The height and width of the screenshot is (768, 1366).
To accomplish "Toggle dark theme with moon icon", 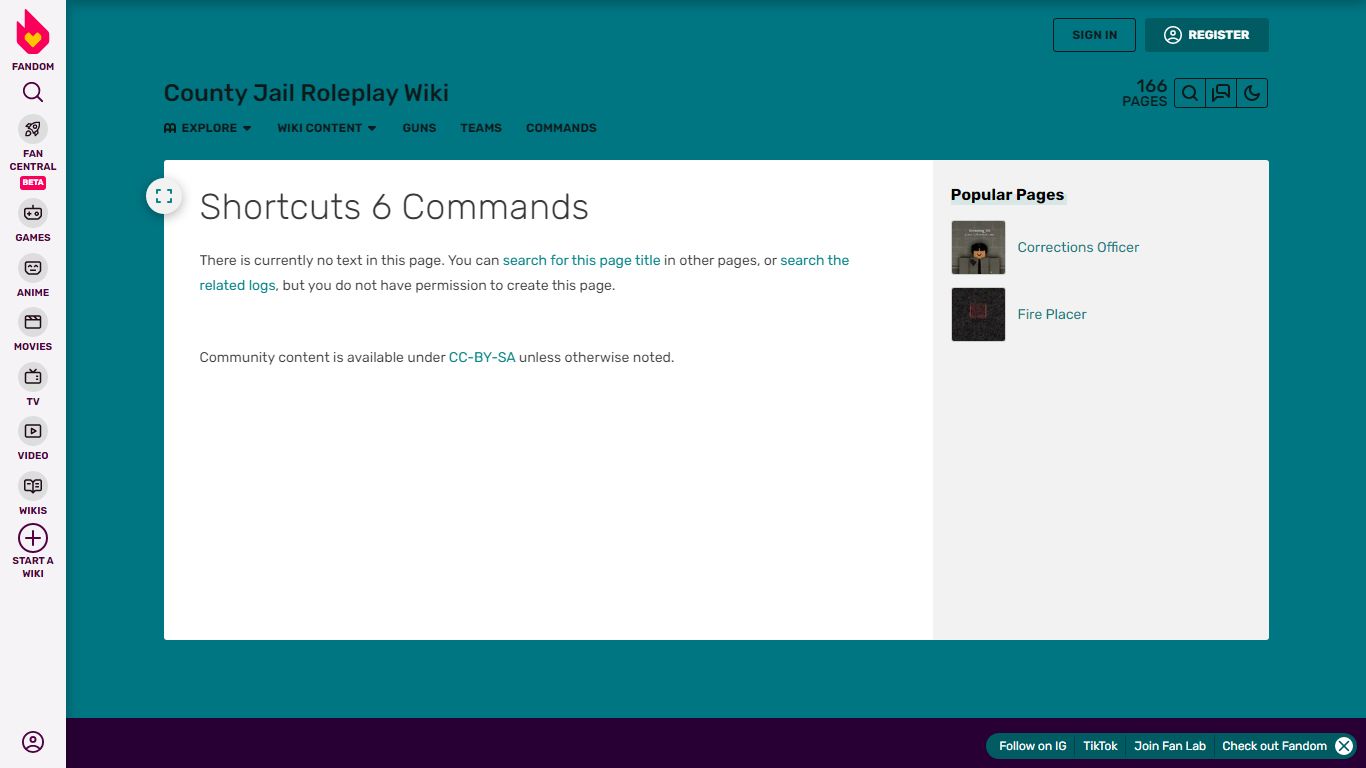I will pos(1252,93).
